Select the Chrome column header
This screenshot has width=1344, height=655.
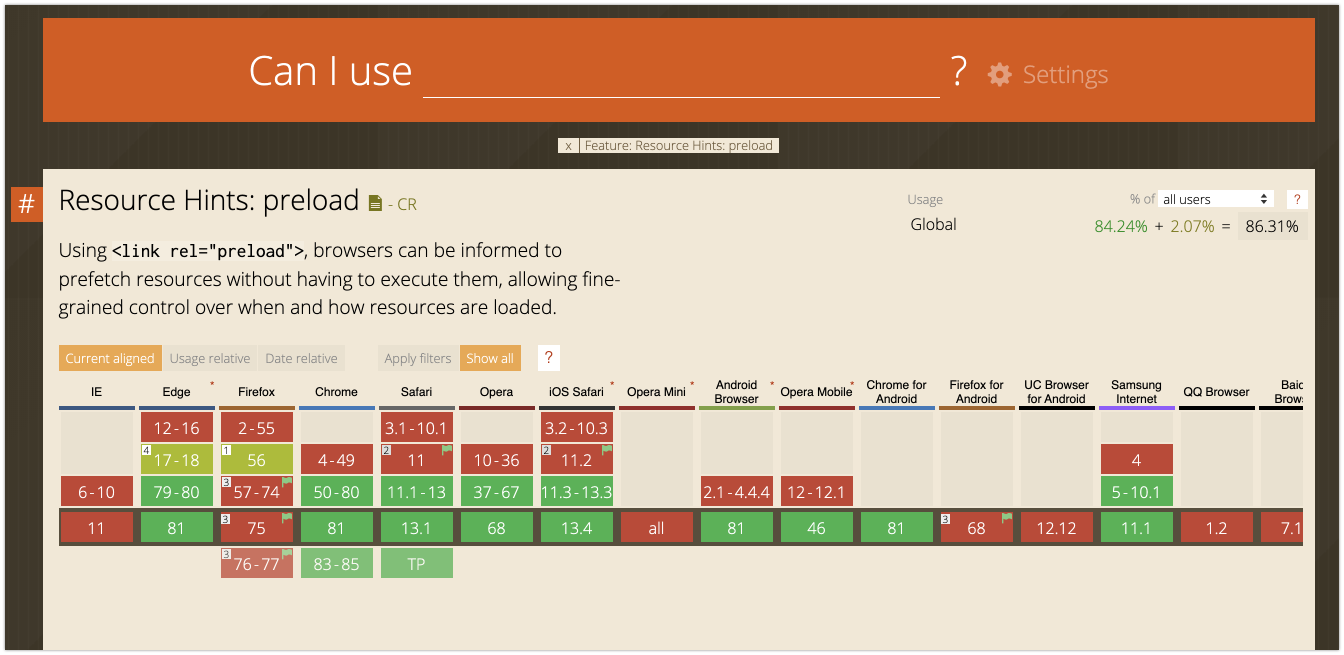[x=336, y=392]
